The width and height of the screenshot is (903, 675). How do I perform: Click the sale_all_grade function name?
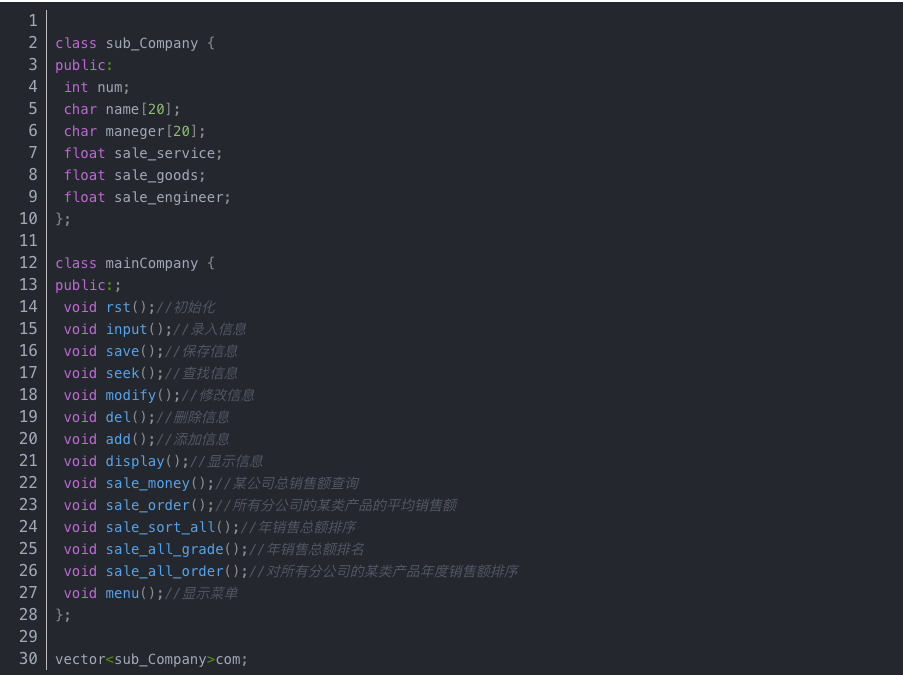coord(164,549)
